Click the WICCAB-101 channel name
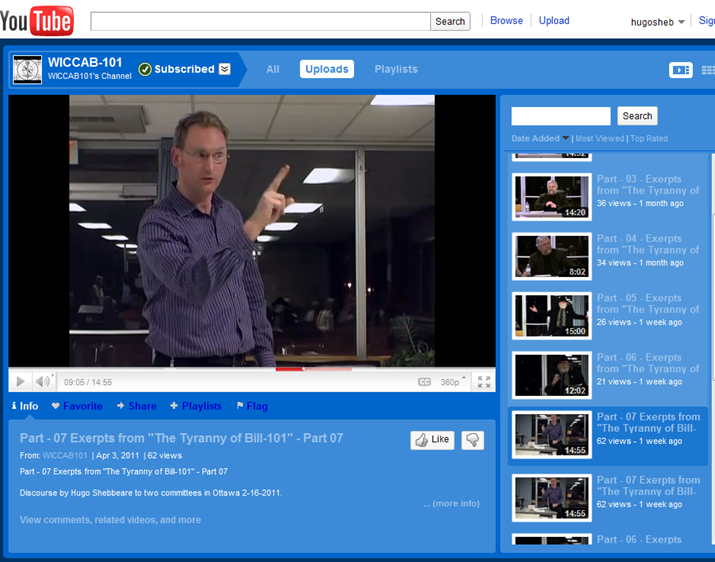Screen dimensions: 715x562 coord(85,62)
